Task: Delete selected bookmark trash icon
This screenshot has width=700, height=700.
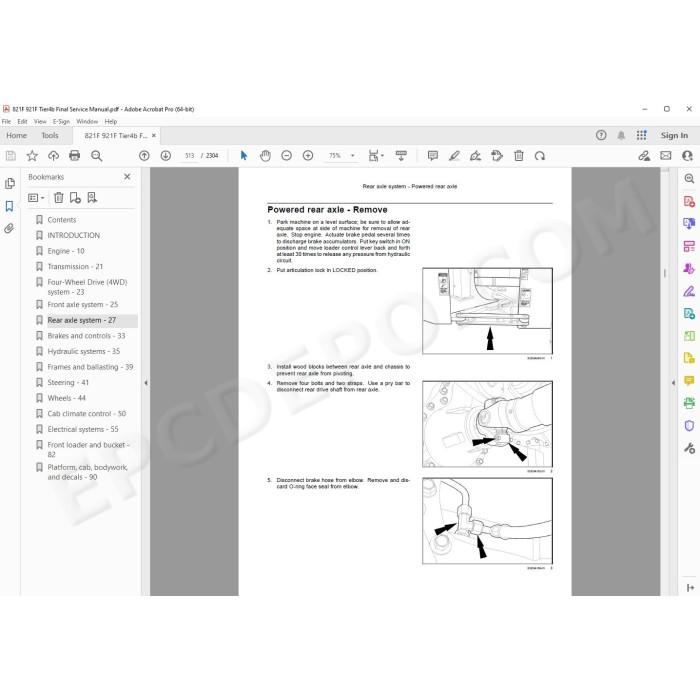Action: coord(58,198)
